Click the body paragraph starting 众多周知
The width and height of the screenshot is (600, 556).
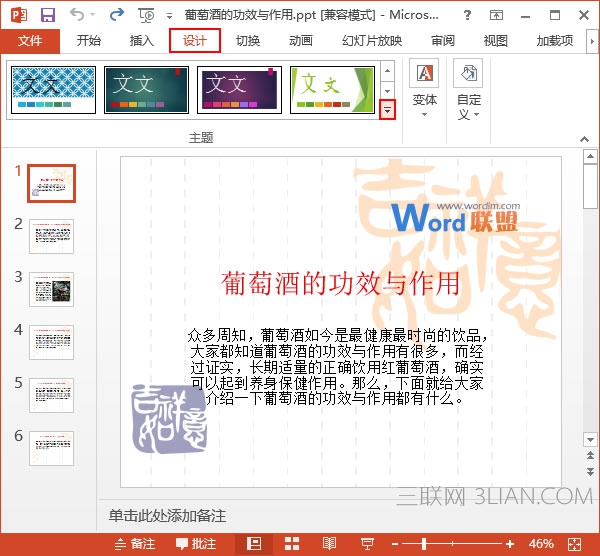pyautogui.click(x=337, y=367)
